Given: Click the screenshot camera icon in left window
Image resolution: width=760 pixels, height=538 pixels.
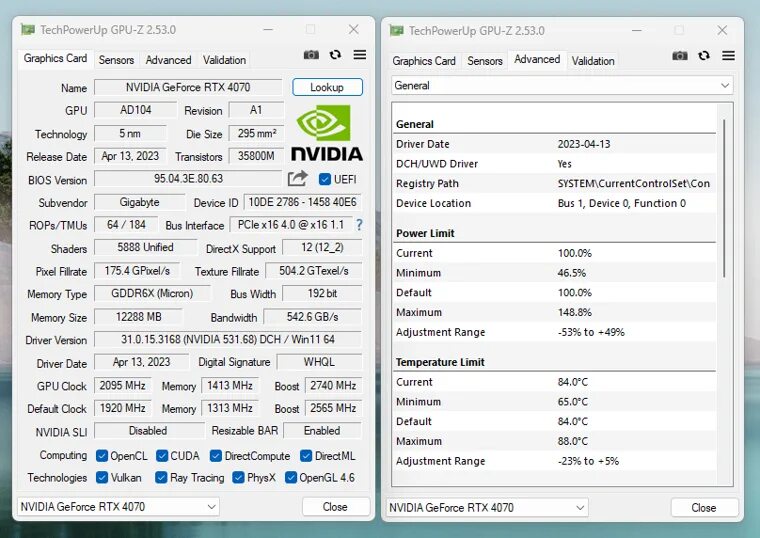Looking at the screenshot, I should (x=311, y=55).
